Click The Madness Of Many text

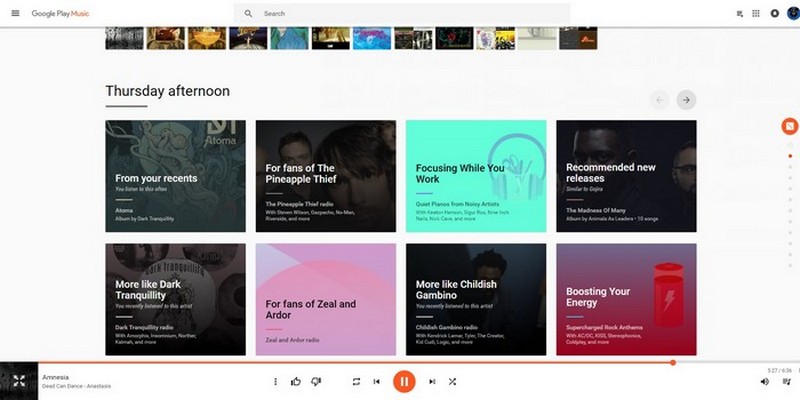(596, 210)
